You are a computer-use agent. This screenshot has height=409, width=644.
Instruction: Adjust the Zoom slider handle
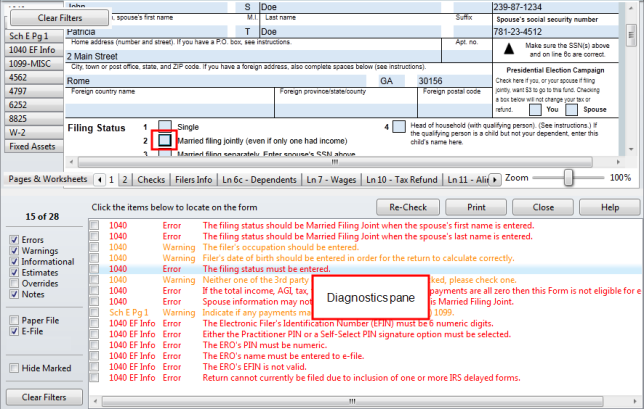pos(568,178)
